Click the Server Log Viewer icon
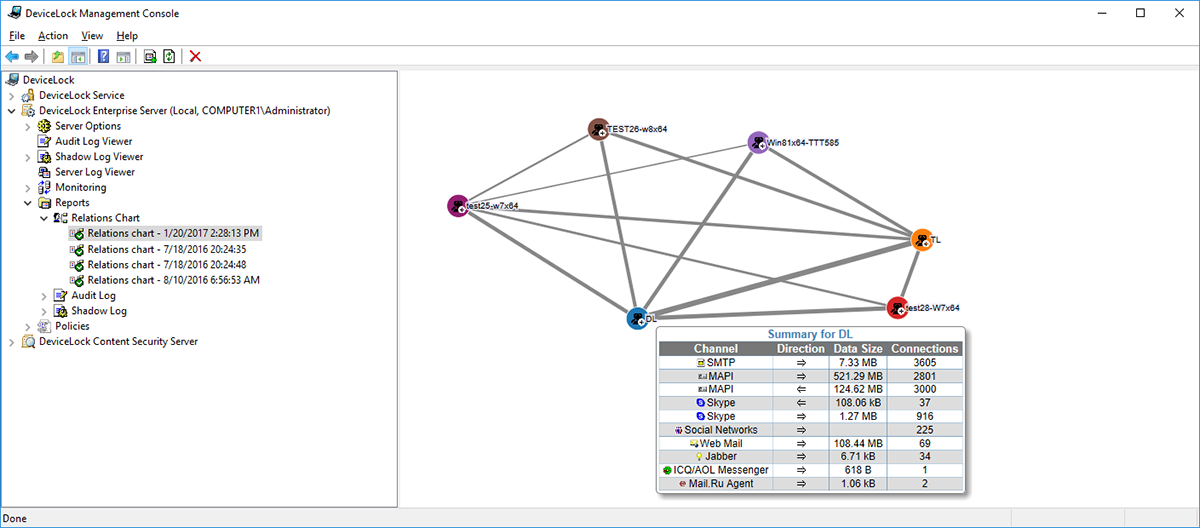Image resolution: width=1200 pixels, height=528 pixels. pos(44,172)
